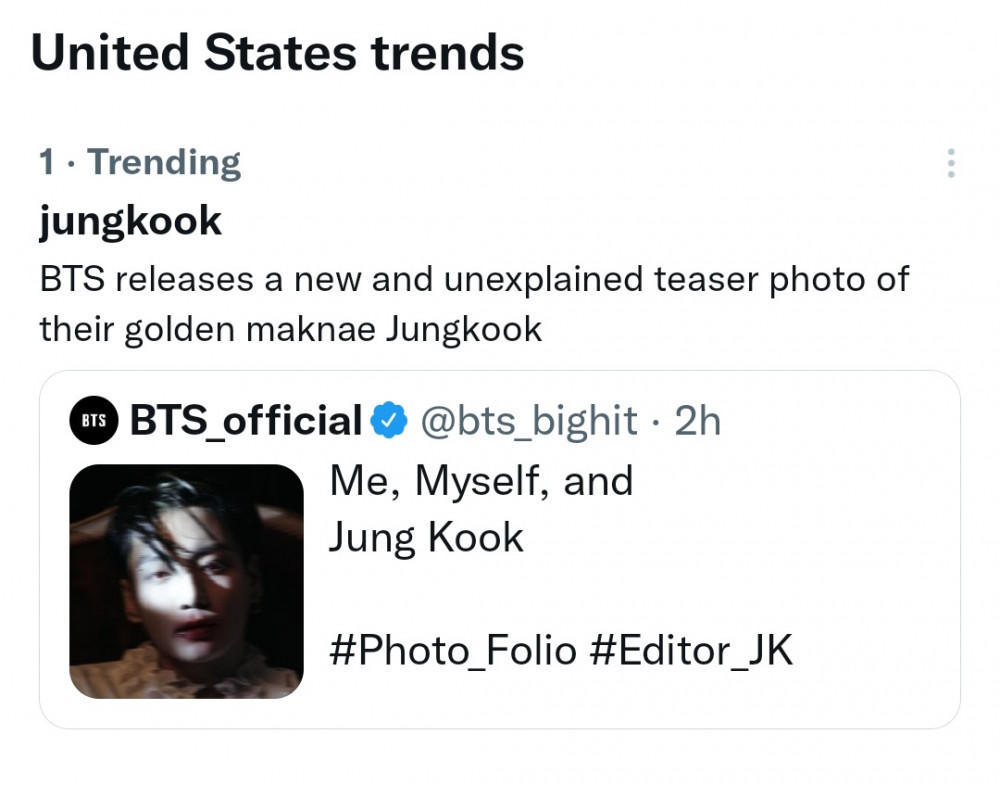
Task: Click the 'Me, Myself, and' tweet text
Action: (481, 480)
